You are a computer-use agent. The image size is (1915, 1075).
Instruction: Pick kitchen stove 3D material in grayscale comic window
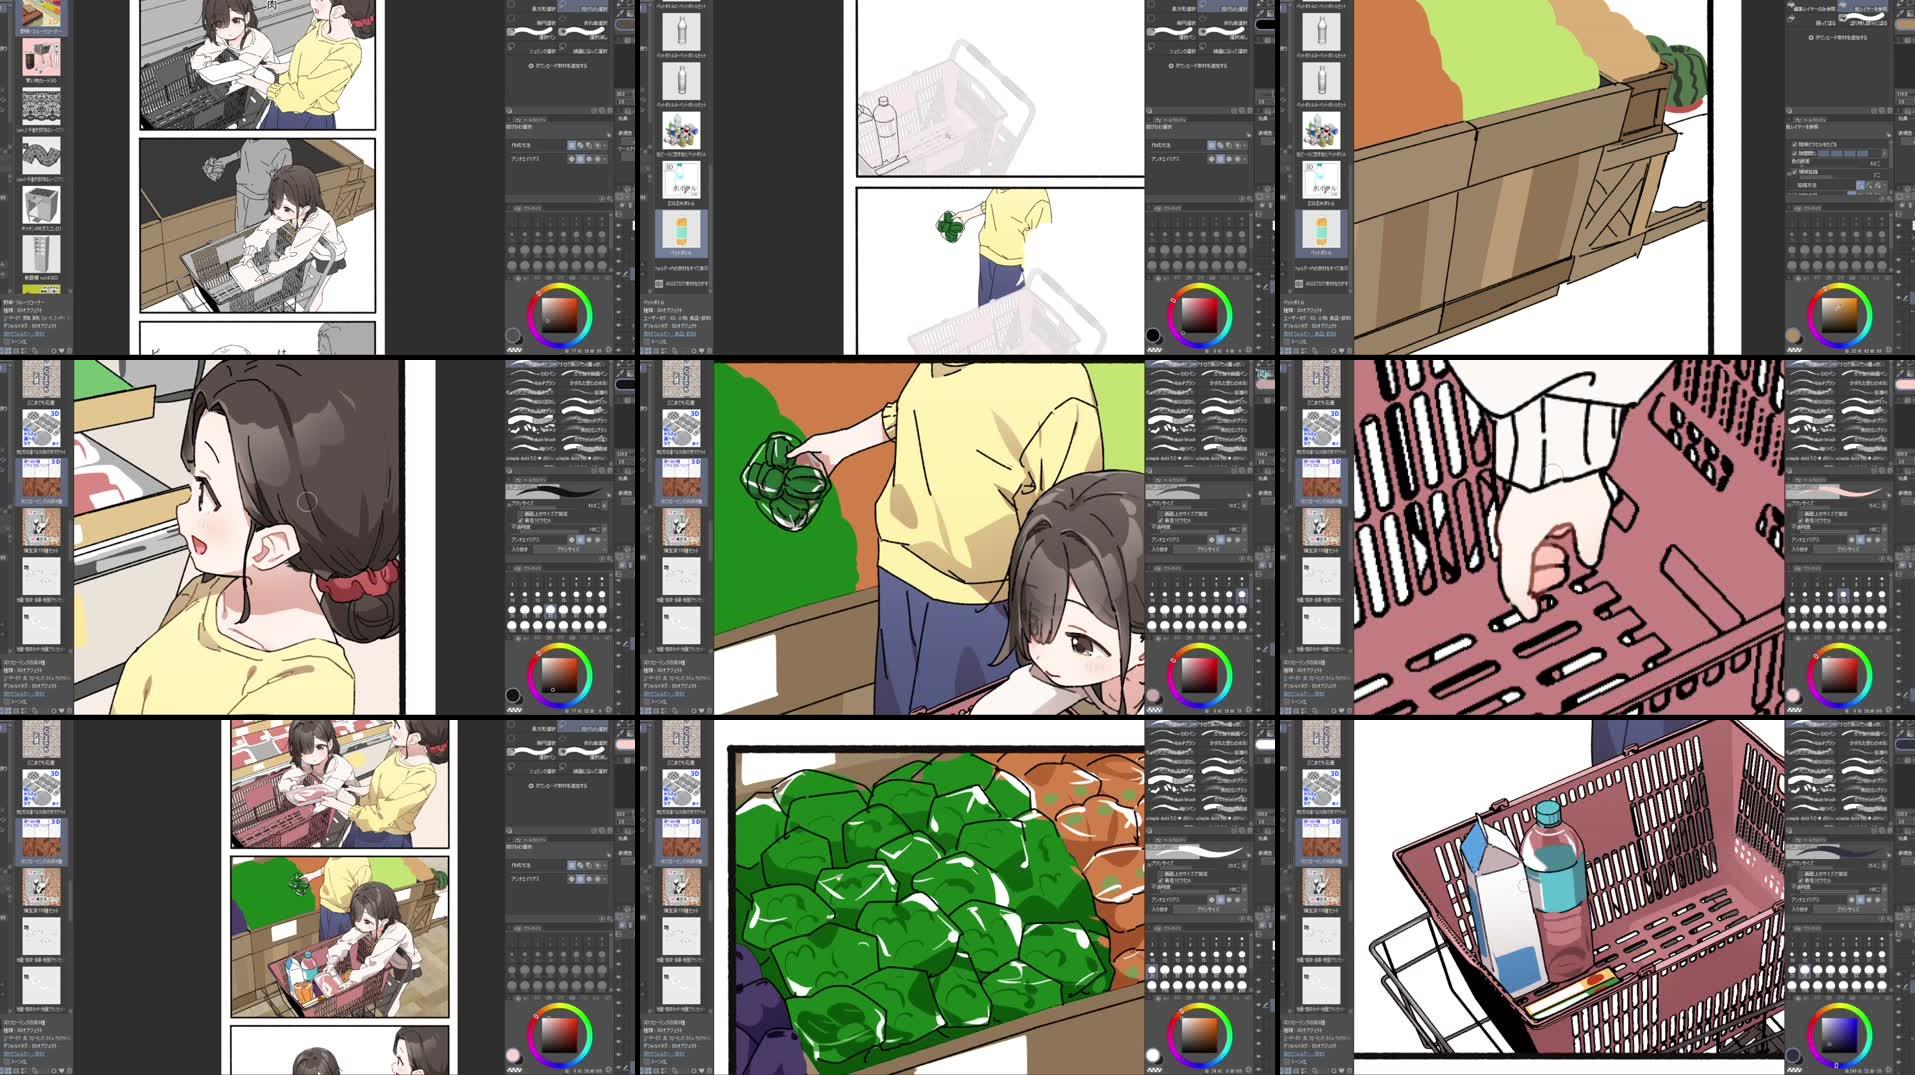point(41,204)
